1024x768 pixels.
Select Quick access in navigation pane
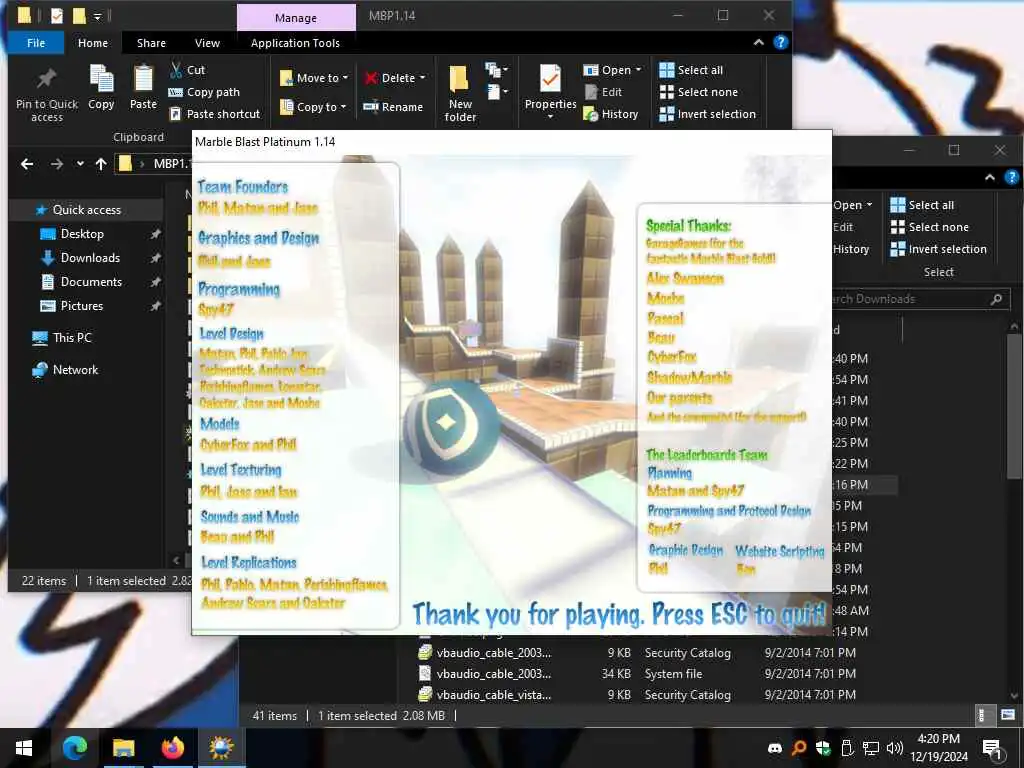tap(86, 210)
